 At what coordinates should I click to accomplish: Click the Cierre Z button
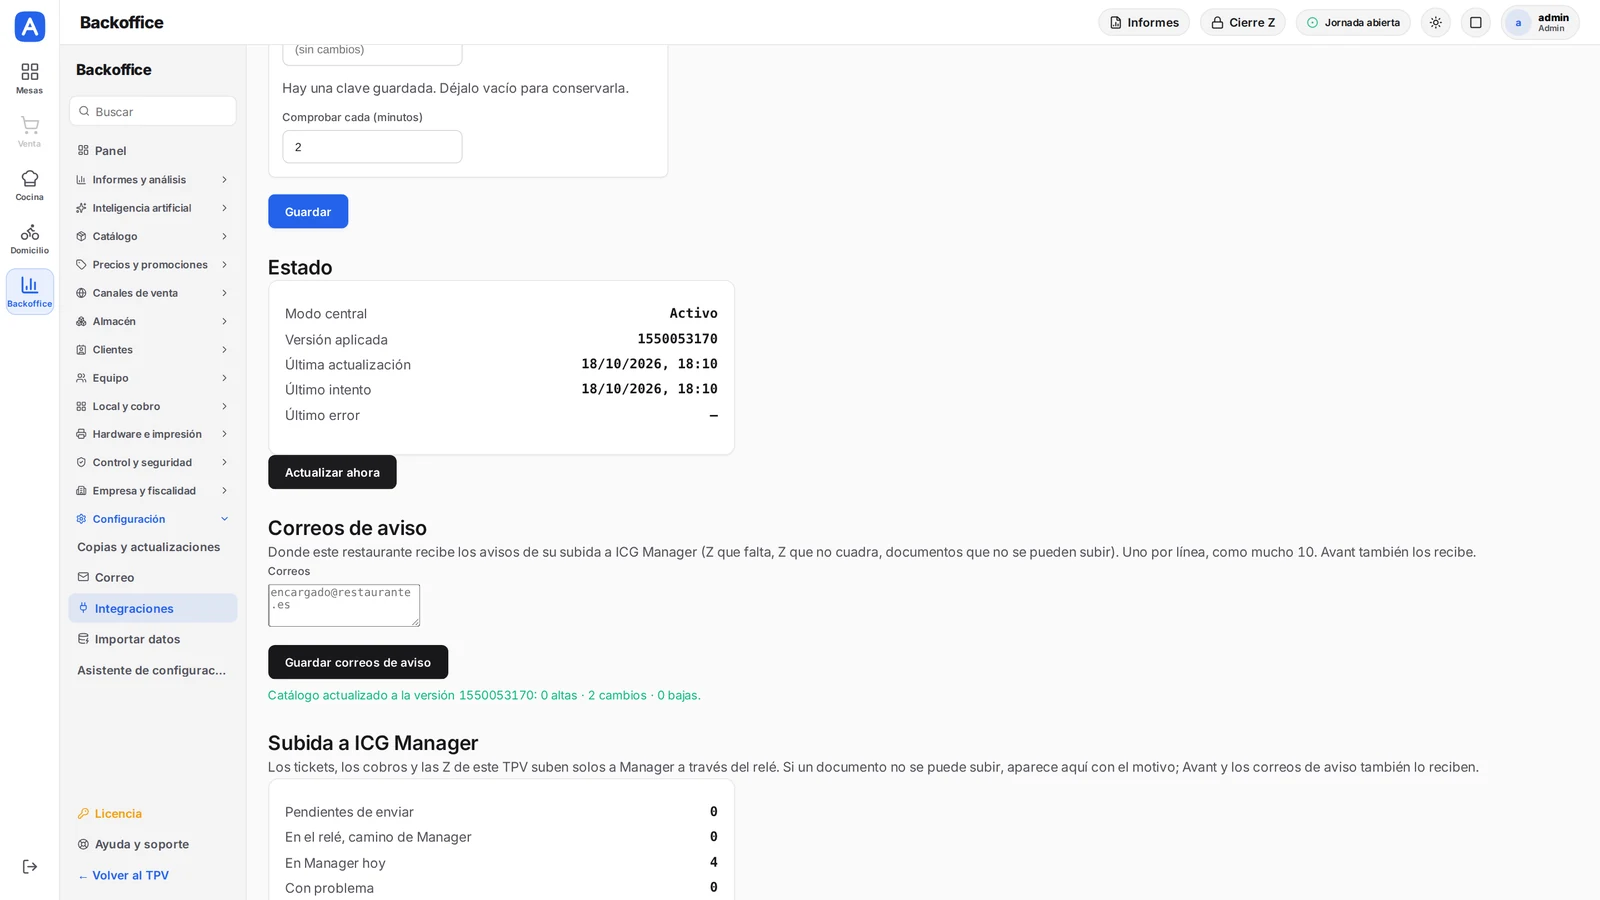[x=1243, y=22]
